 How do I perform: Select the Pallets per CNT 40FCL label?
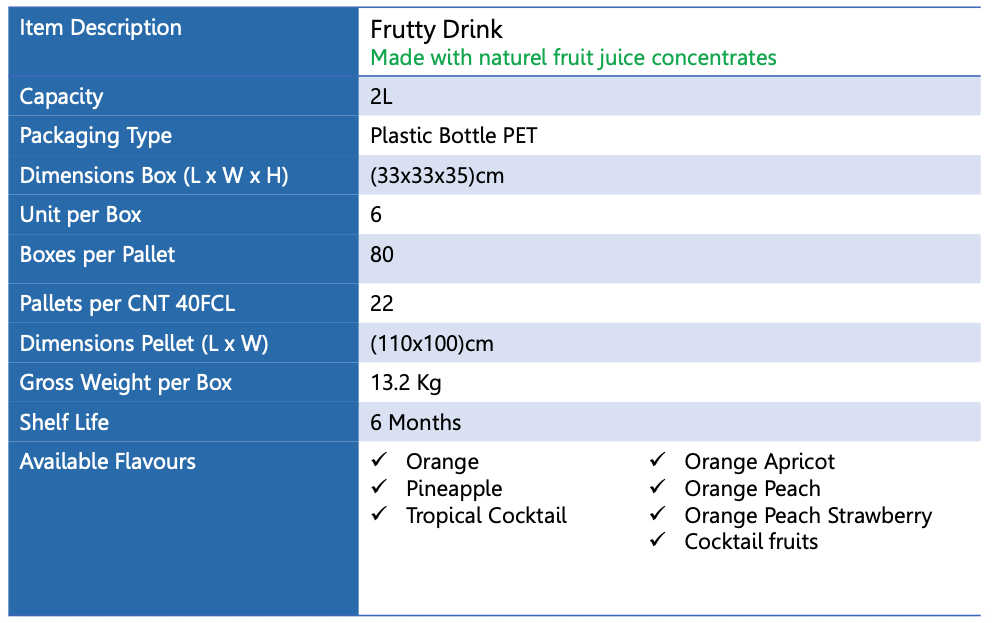tap(127, 304)
